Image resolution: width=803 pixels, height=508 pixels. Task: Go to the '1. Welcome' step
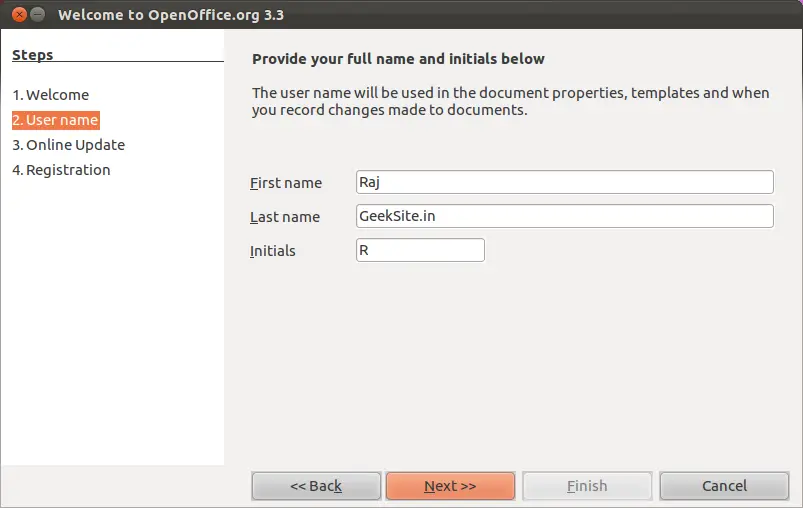pos(51,95)
